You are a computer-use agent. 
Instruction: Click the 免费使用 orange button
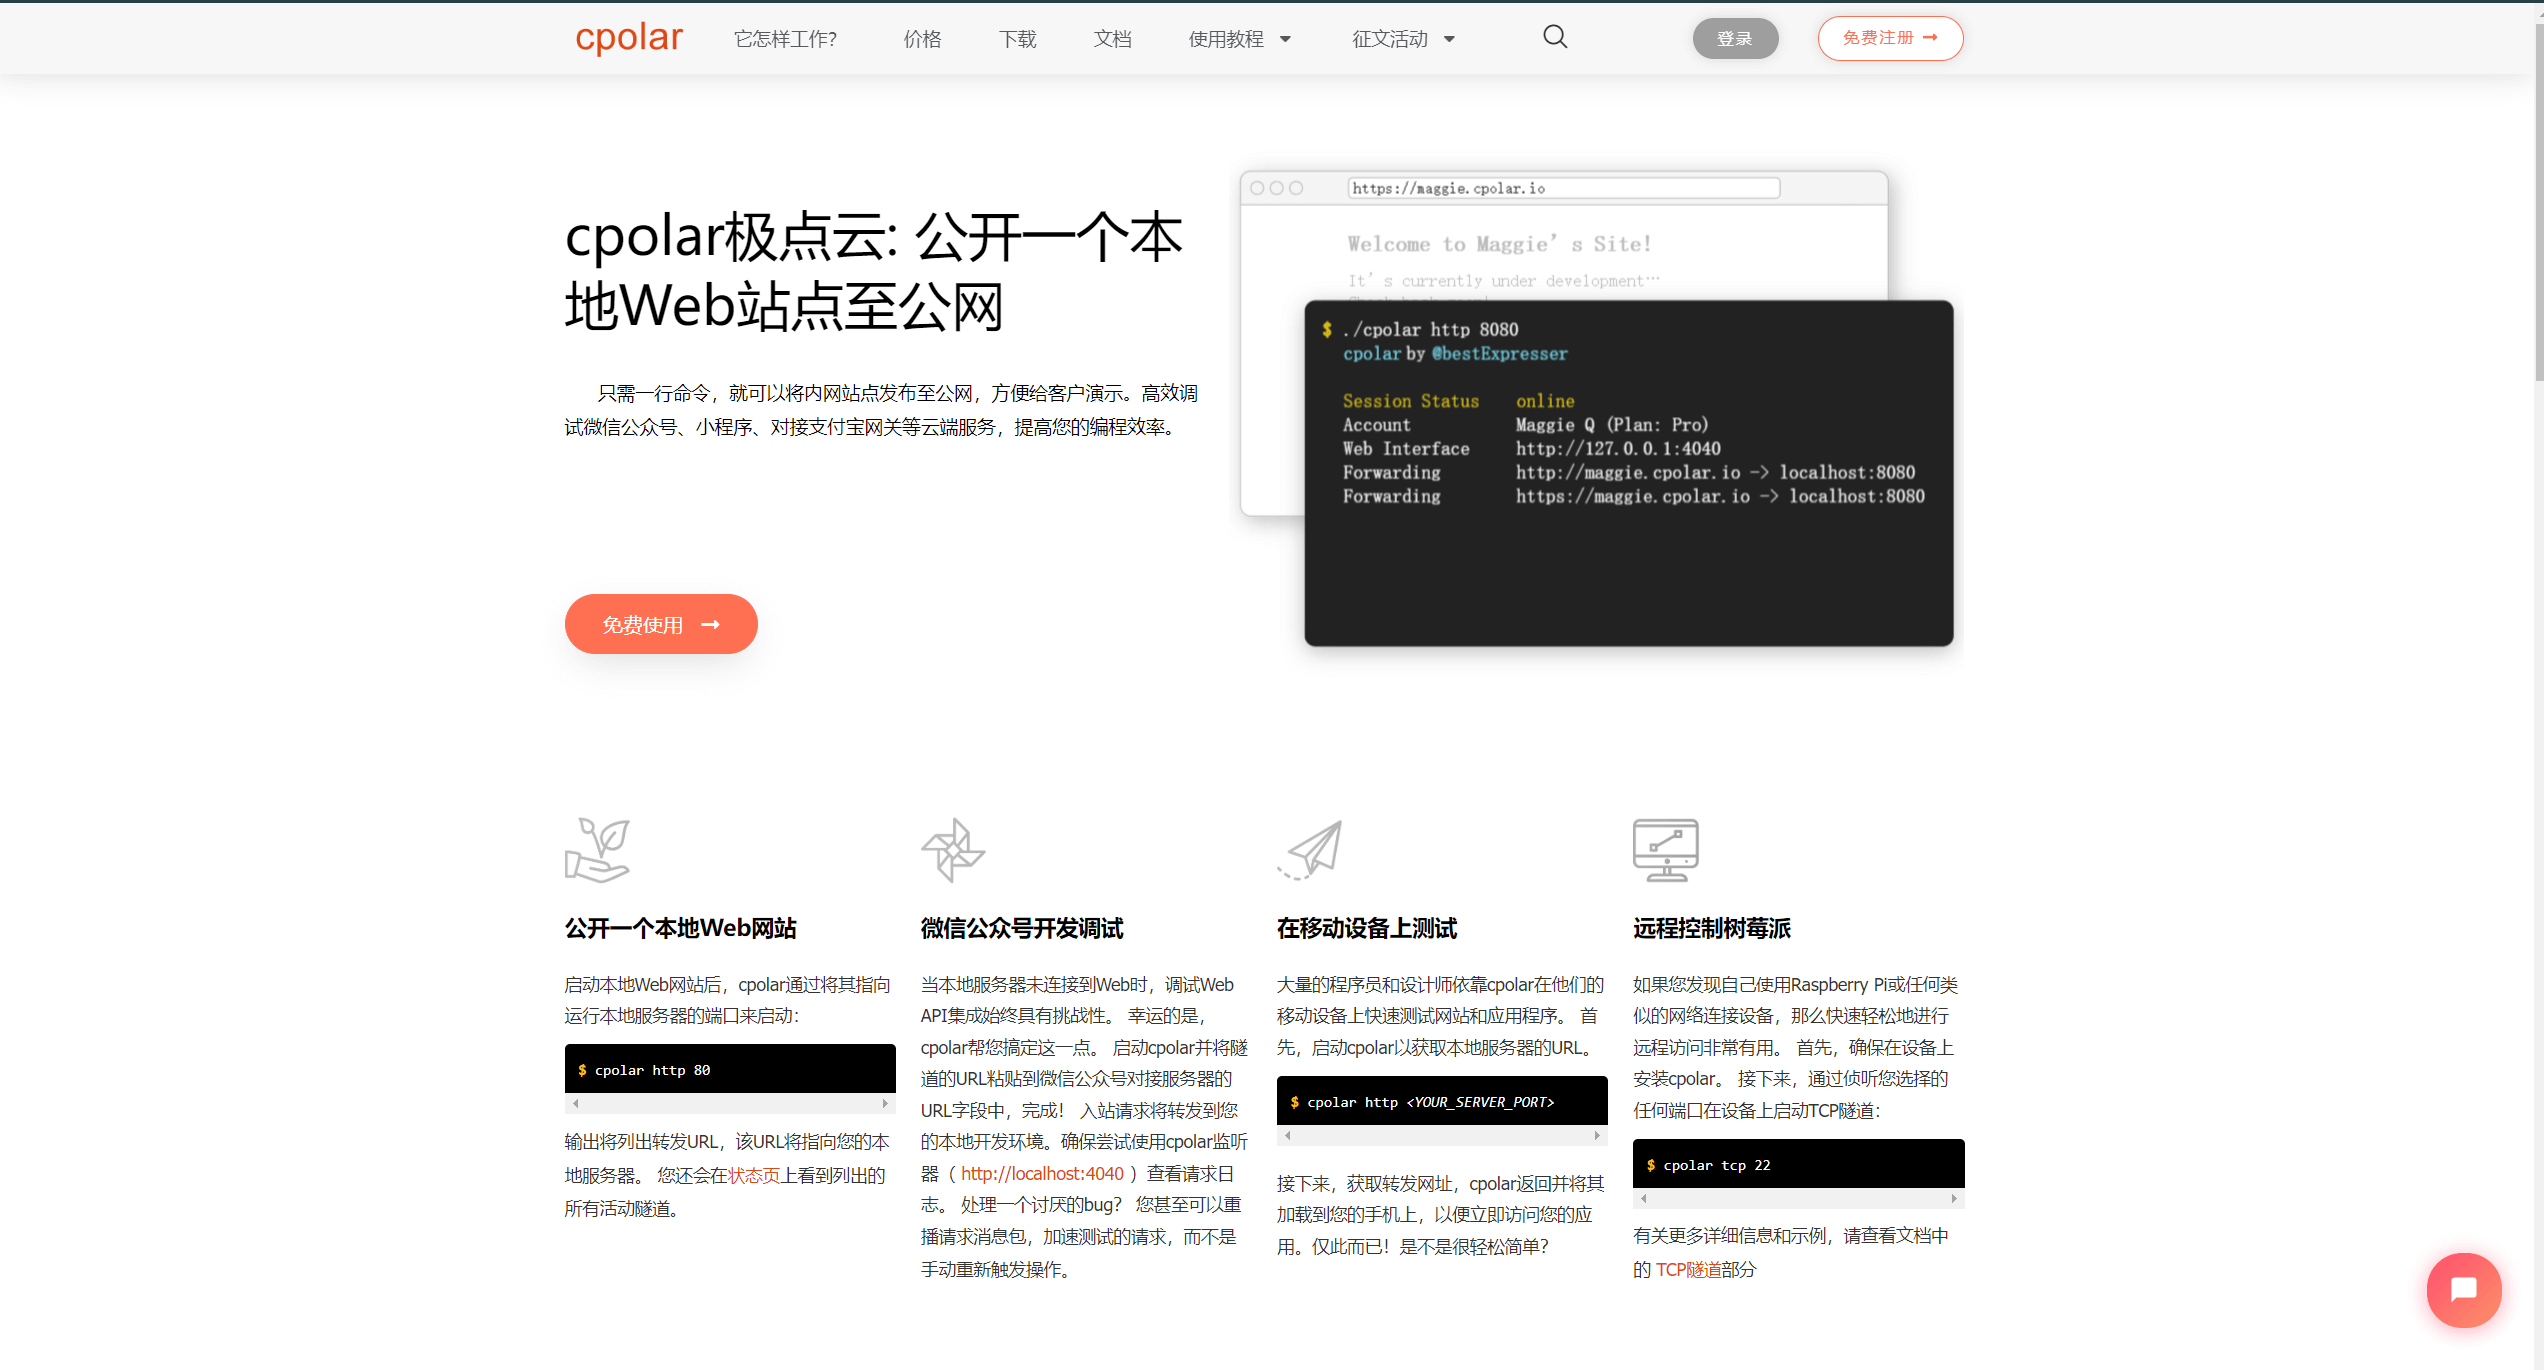661,624
